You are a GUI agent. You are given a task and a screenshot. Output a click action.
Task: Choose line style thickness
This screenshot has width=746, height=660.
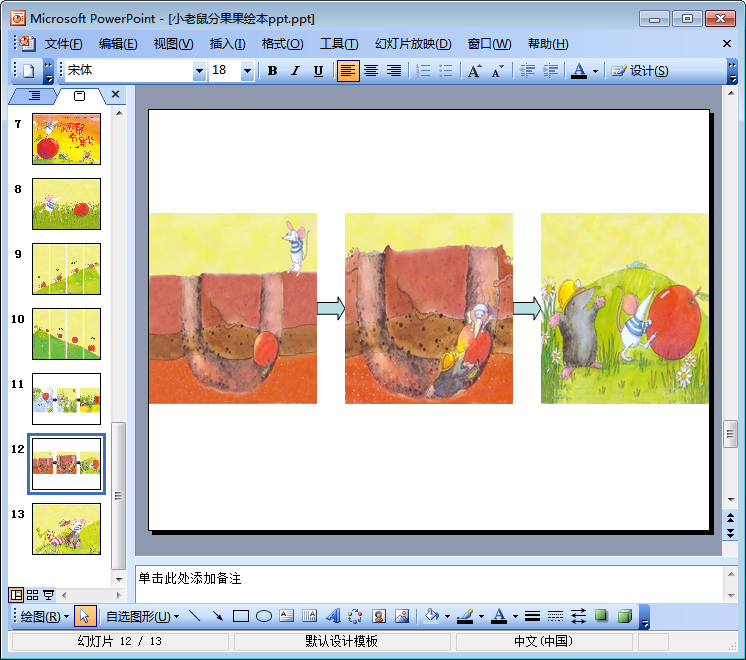(x=532, y=617)
